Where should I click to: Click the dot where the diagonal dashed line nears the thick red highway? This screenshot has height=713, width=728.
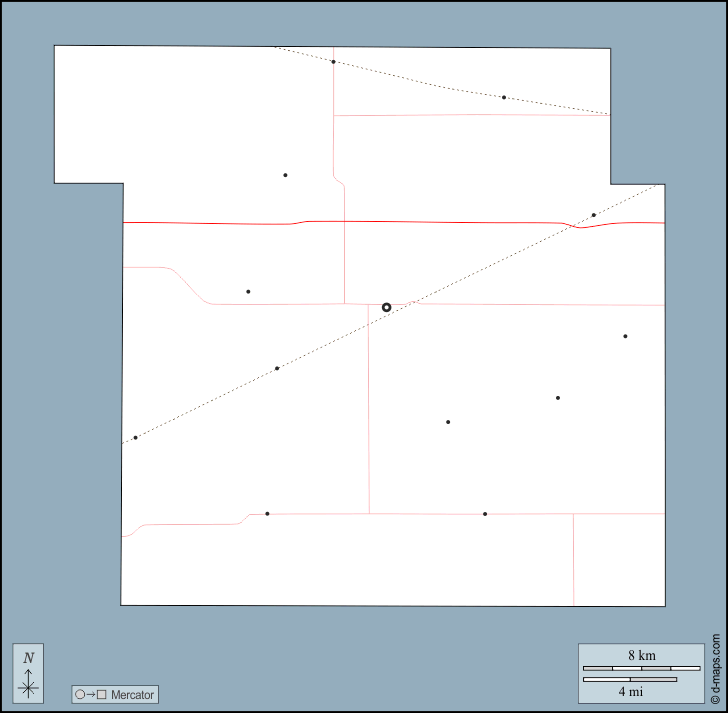(594, 215)
